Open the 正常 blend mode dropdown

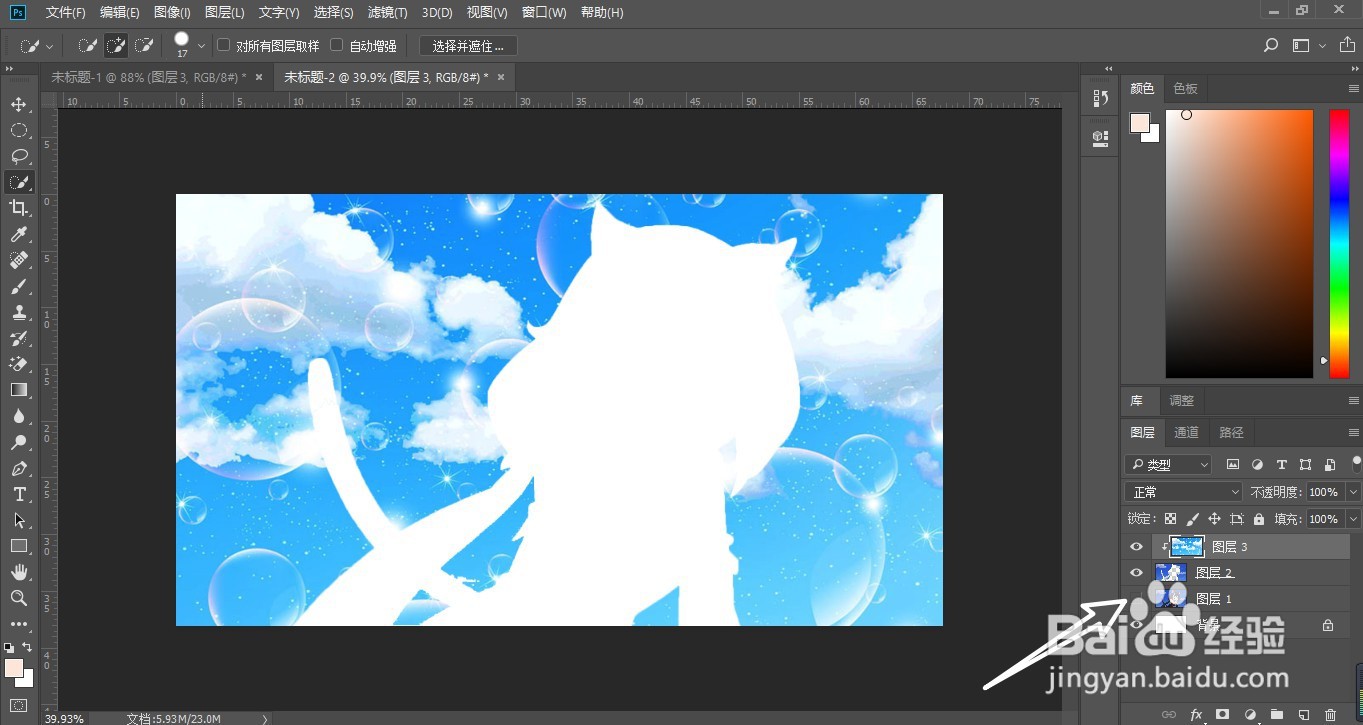point(1183,492)
